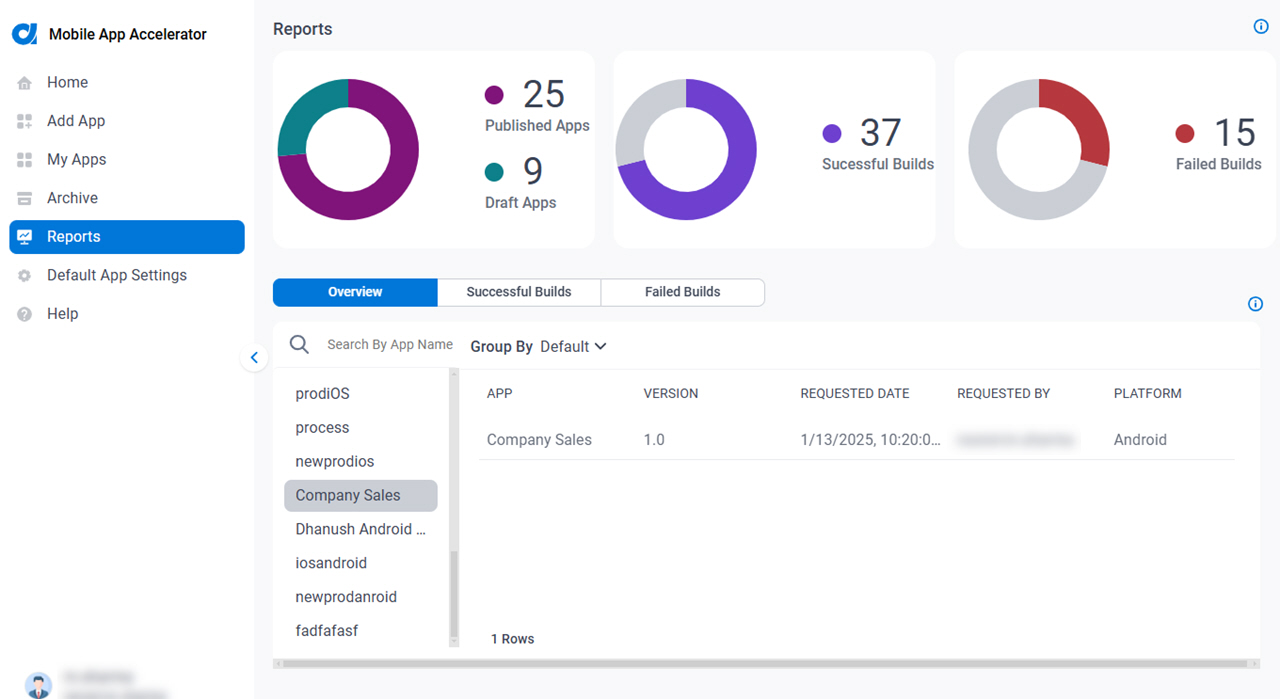Open the Archive section
The width and height of the screenshot is (1280, 699).
(127, 198)
